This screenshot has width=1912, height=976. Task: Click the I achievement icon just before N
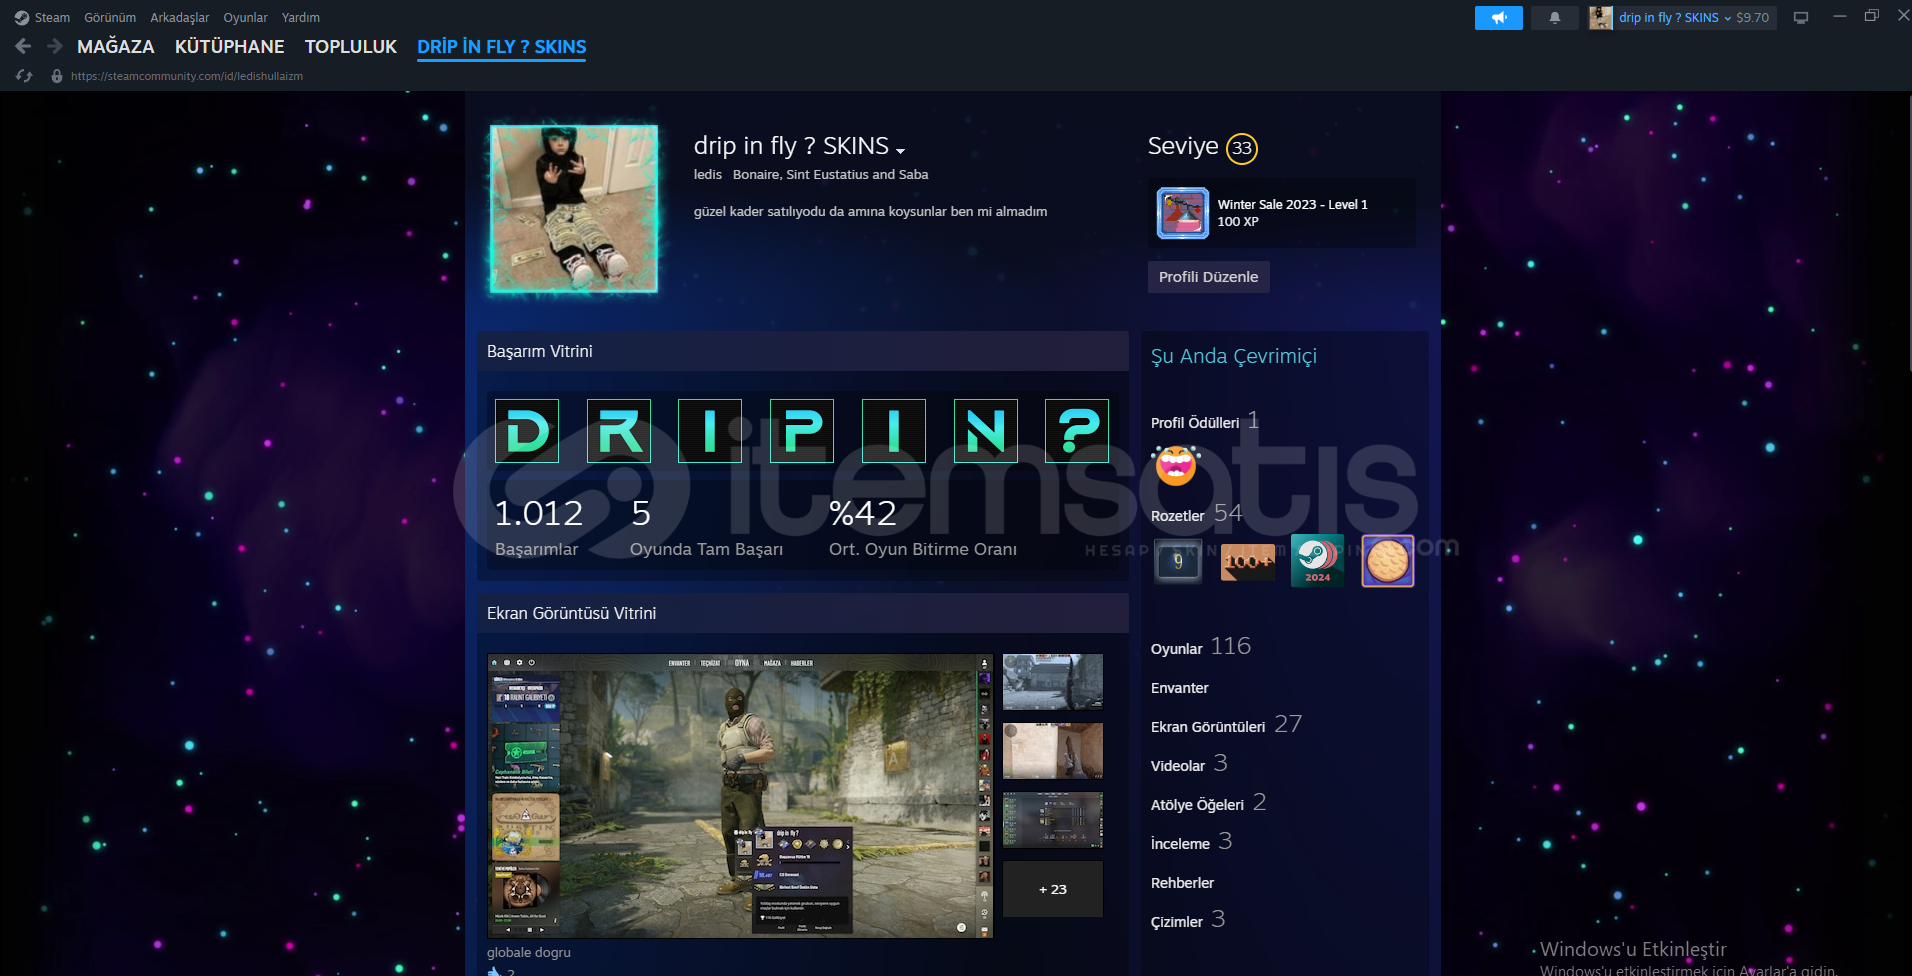pyautogui.click(x=894, y=431)
